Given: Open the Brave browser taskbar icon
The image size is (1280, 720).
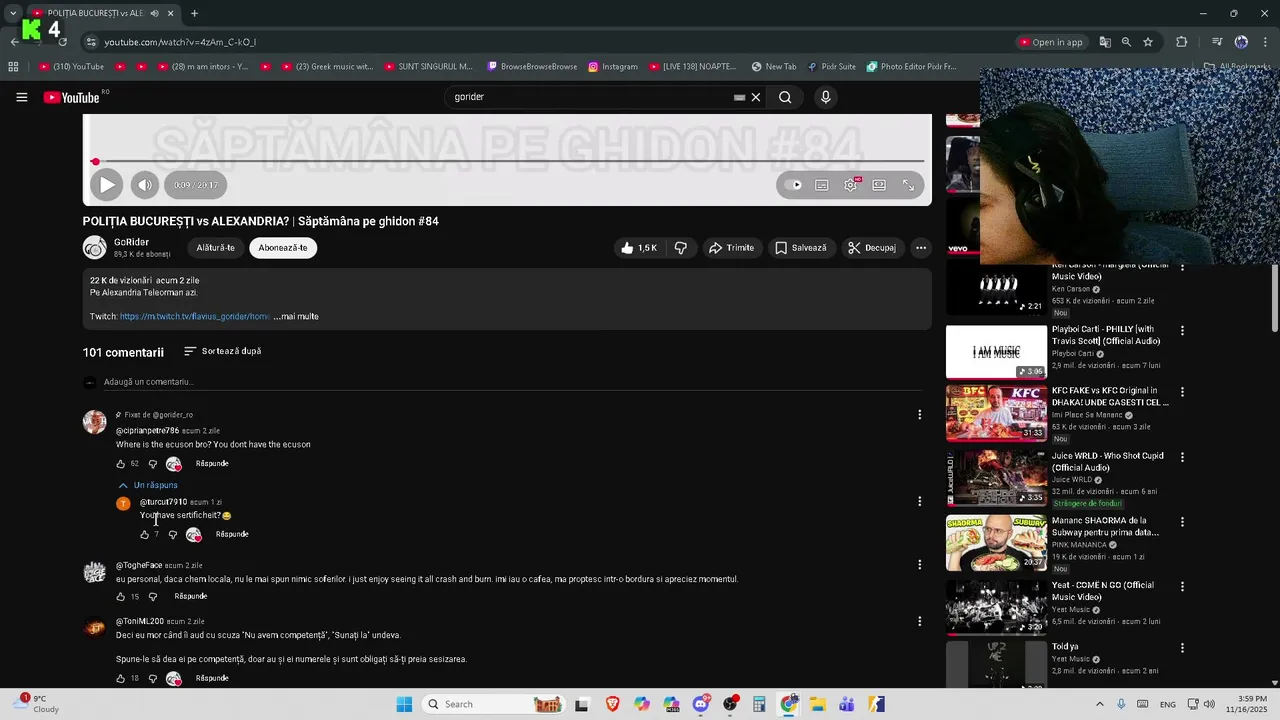Looking at the screenshot, I should 611,705.
